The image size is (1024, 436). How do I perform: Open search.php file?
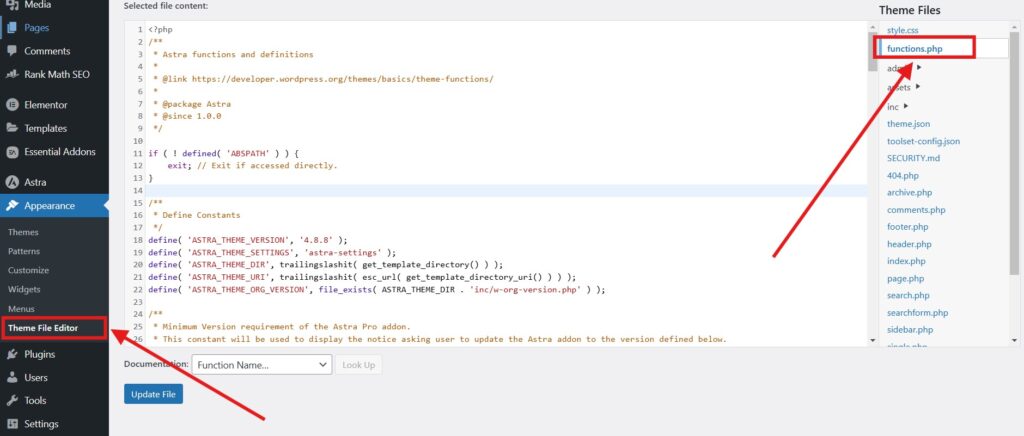pos(908,296)
